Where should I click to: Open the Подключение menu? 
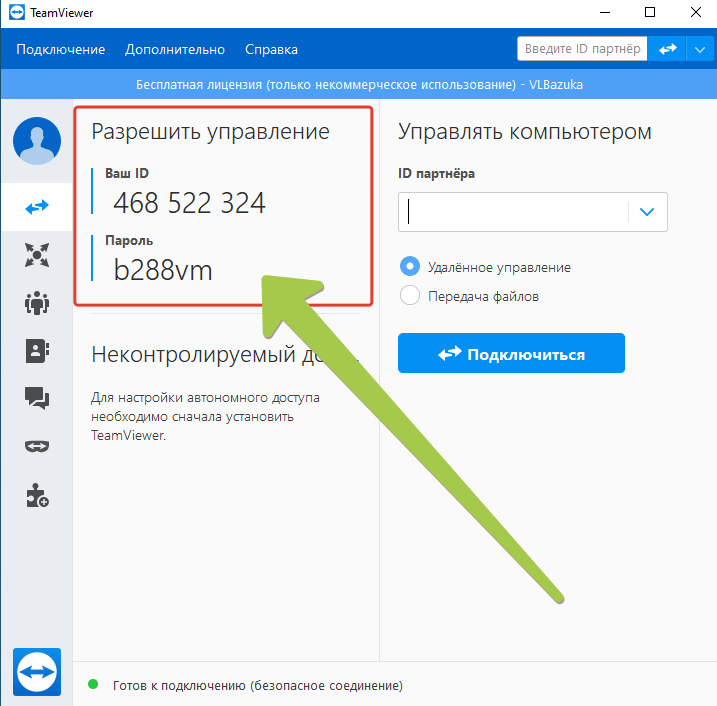point(61,50)
